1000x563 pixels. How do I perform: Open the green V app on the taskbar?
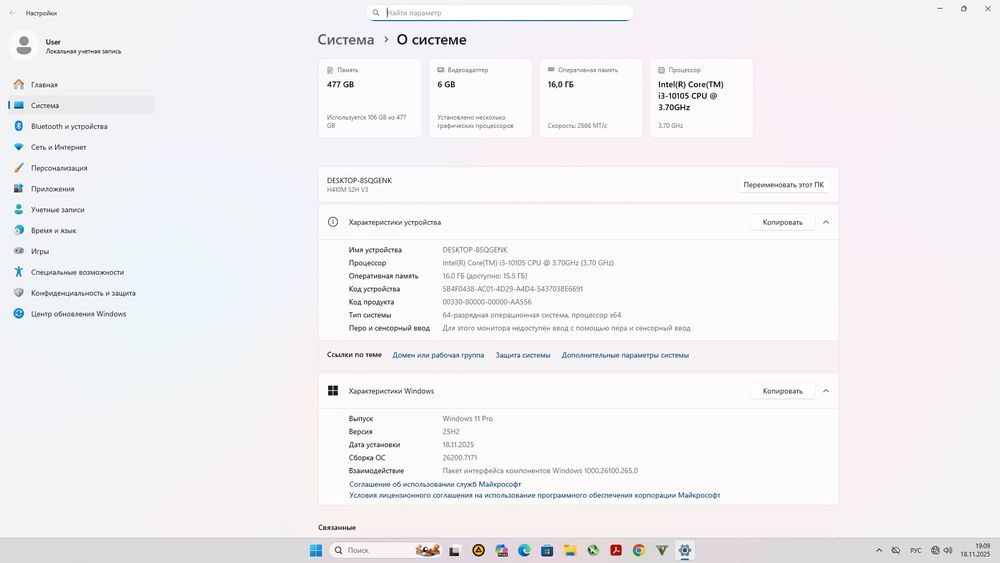pos(661,550)
